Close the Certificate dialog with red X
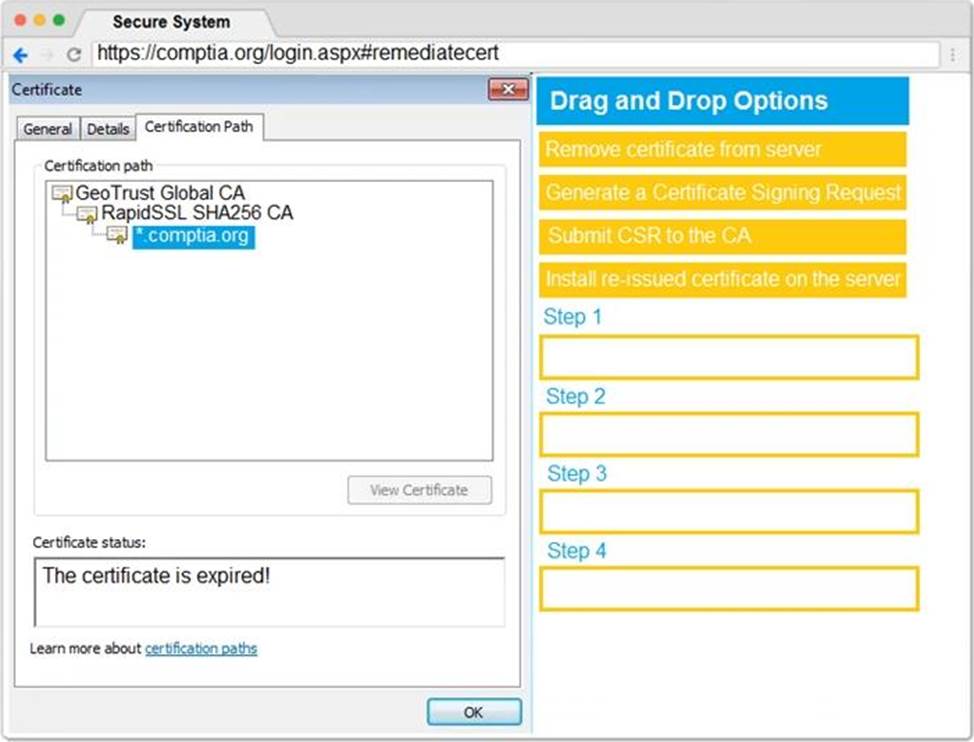This screenshot has height=742, width=974. [x=507, y=90]
